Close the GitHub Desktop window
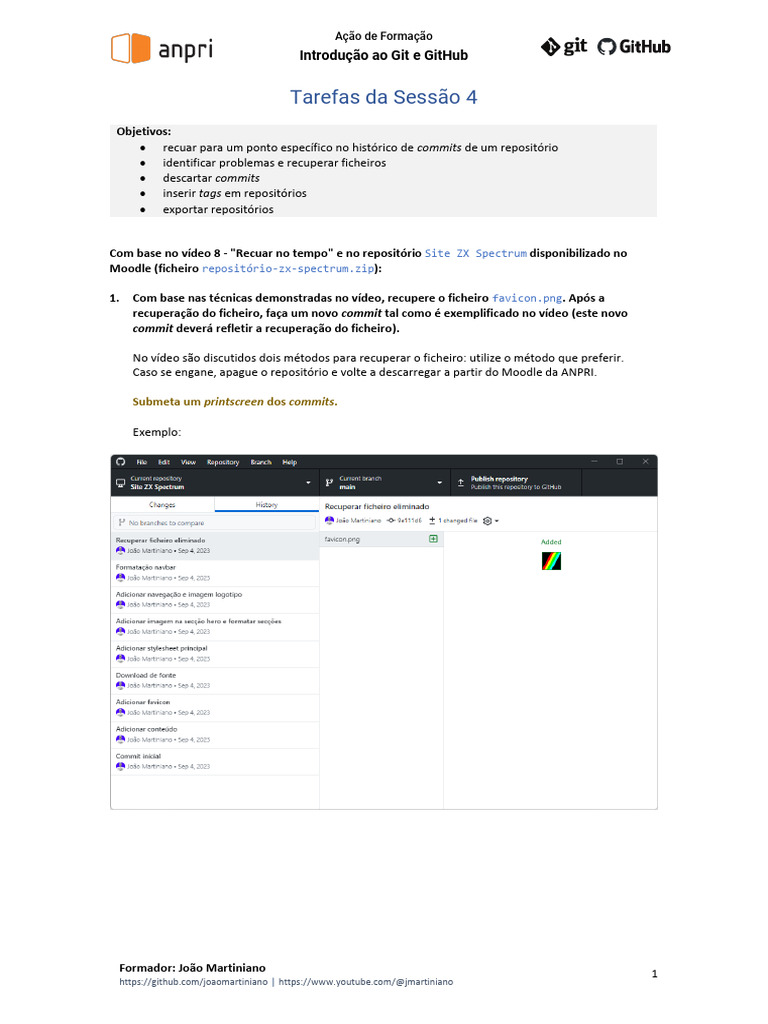Viewport: 768px width, 1024px height. coord(645,462)
